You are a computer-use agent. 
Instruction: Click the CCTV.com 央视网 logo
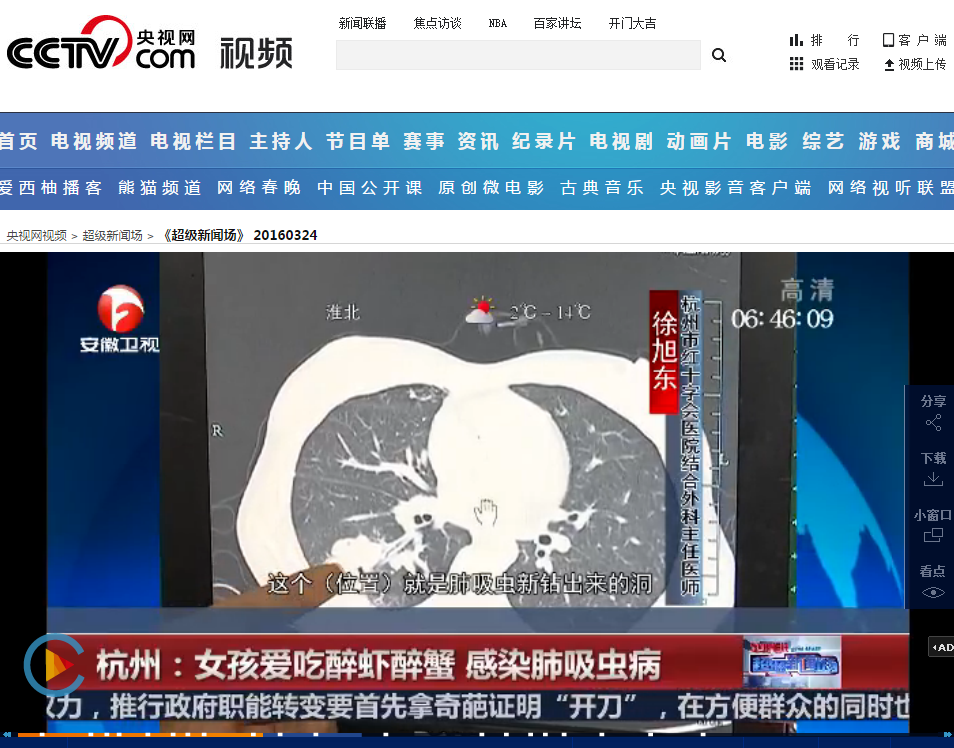pyautogui.click(x=101, y=47)
